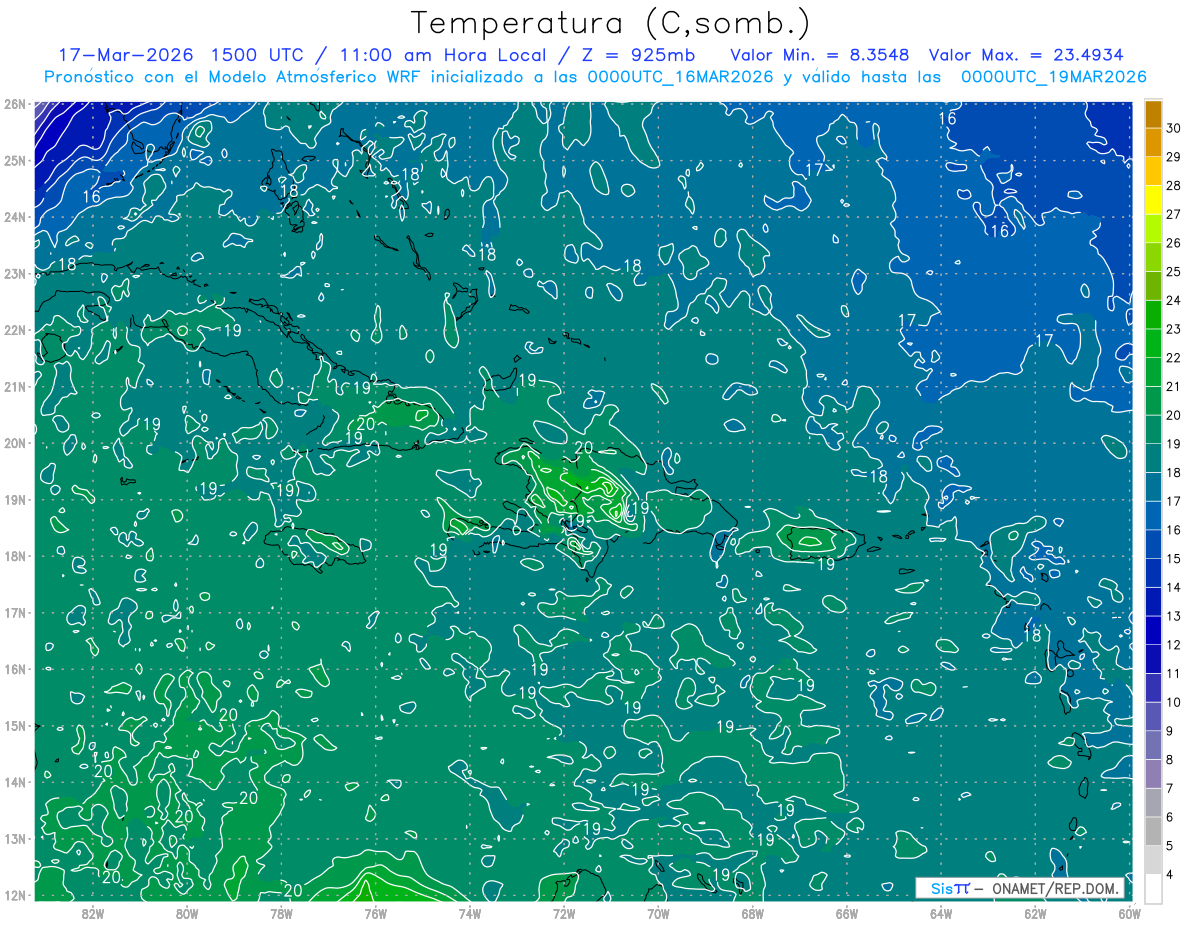Click longitude axis label "60W"

[1129, 913]
